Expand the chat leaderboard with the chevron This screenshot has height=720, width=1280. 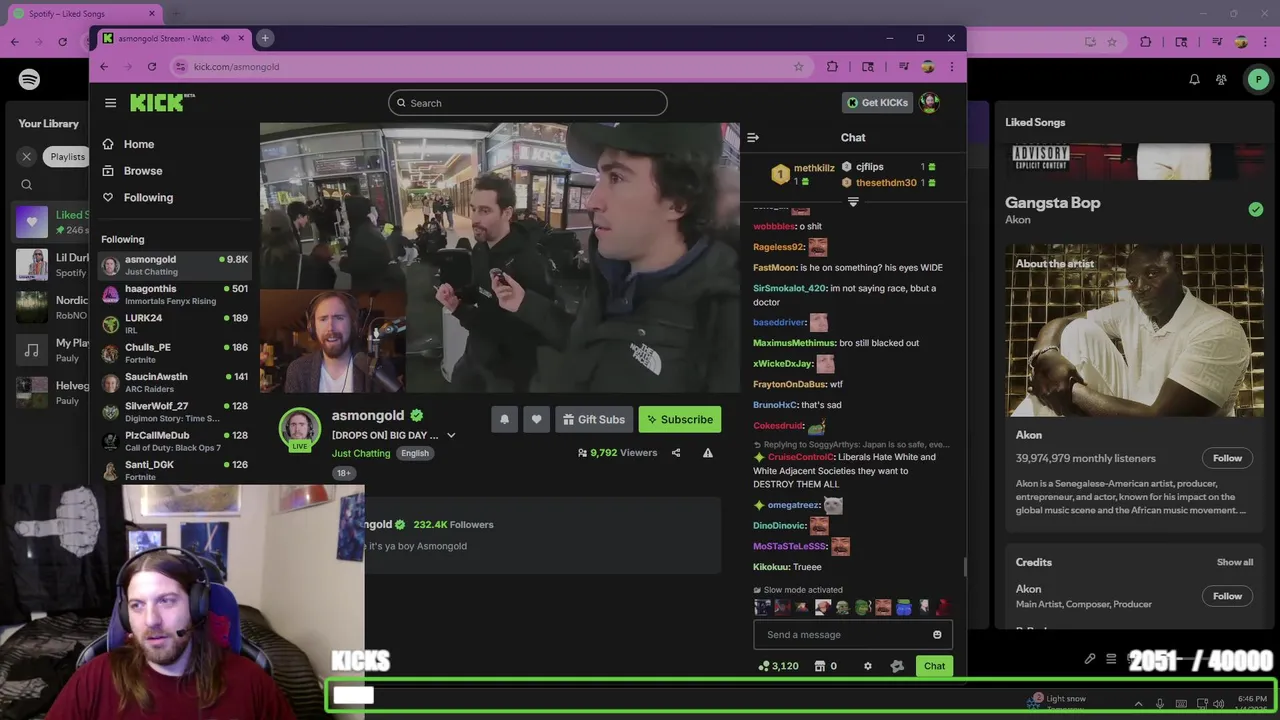click(853, 202)
